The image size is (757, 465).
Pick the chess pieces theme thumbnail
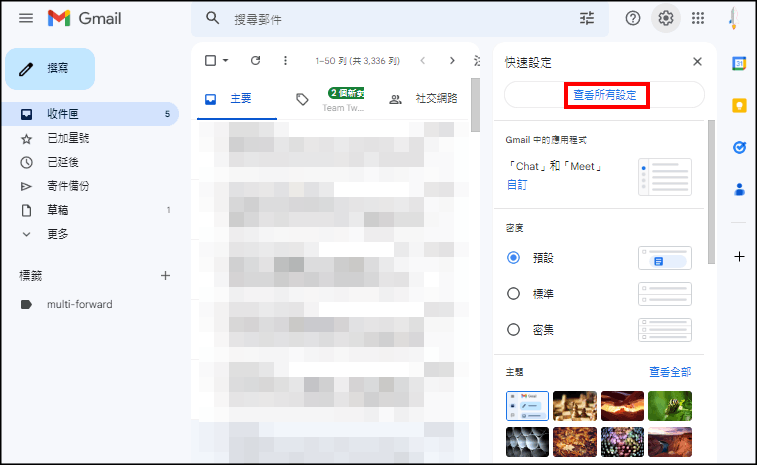573,405
